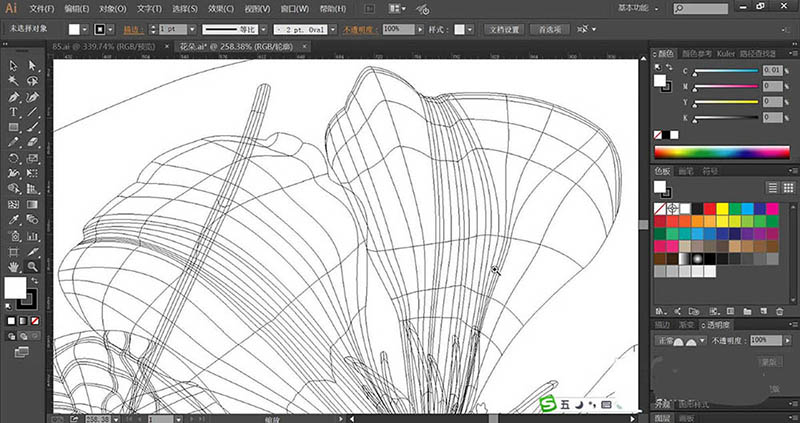Switch Swatches panel to thumbnail grid view
This screenshot has width=800, height=423.
[788, 188]
